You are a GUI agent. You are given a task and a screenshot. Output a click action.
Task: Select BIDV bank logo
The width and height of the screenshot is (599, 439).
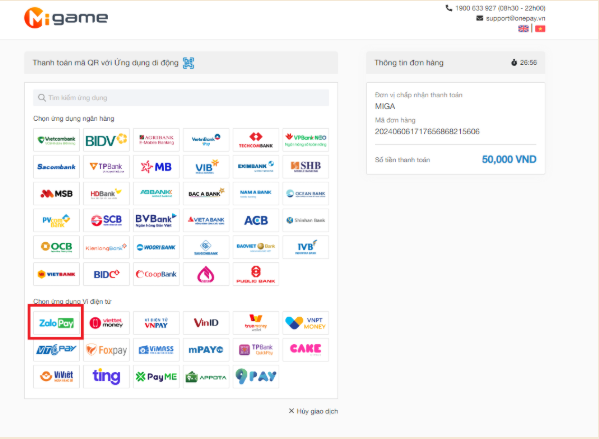pyautogui.click(x=106, y=140)
